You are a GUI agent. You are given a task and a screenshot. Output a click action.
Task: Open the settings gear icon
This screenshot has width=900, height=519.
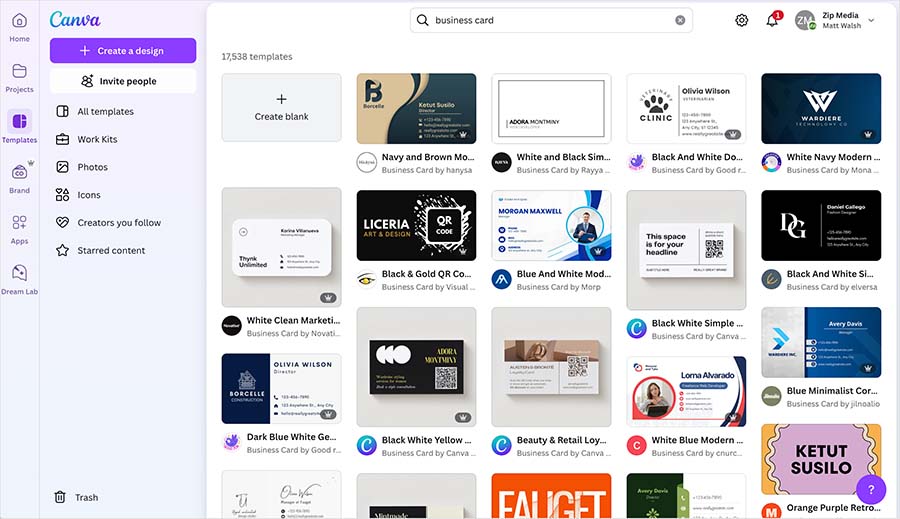742,20
